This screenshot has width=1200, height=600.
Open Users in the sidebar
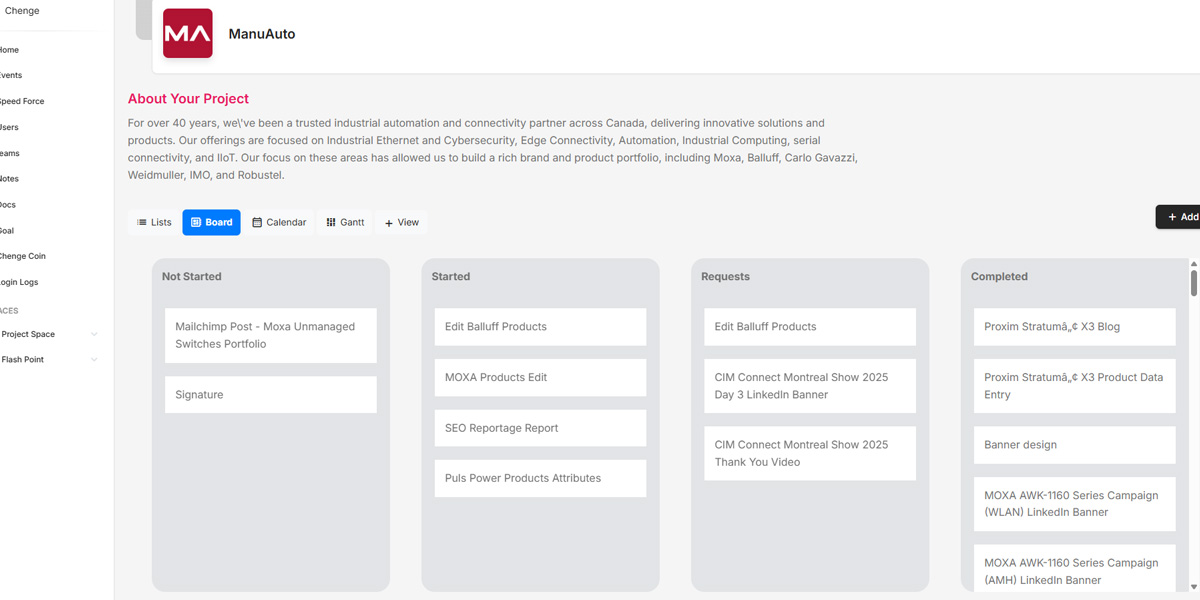[x=9, y=128]
